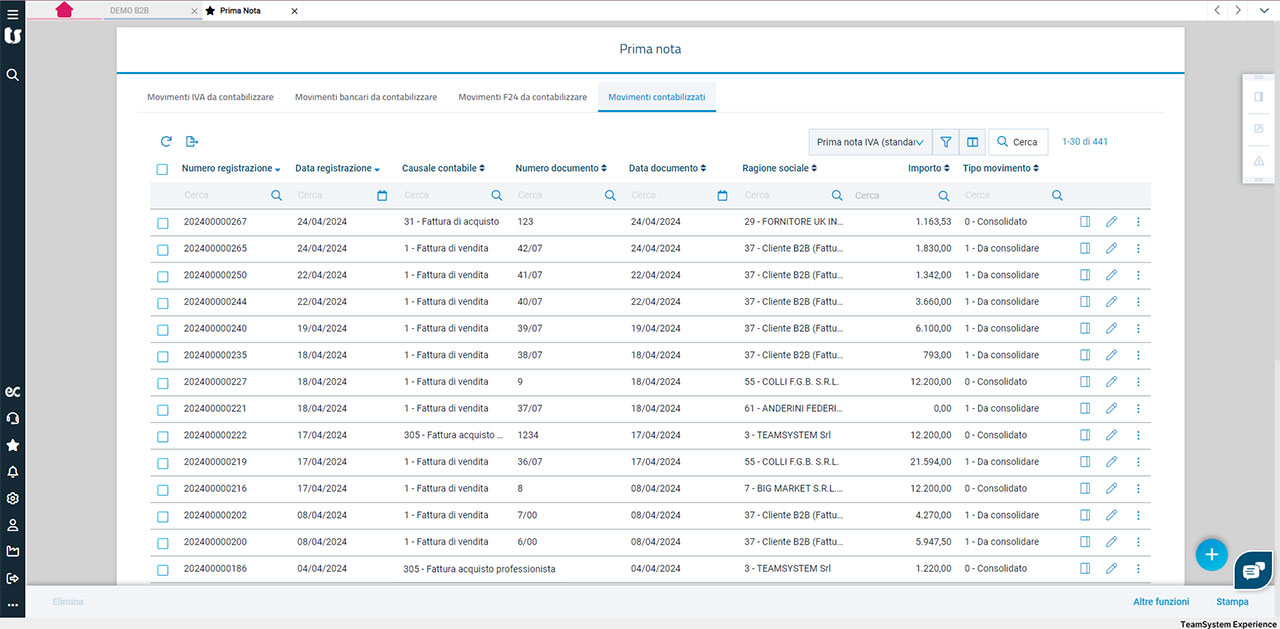
Task: Sort by Numero documento column
Action: pos(561,168)
